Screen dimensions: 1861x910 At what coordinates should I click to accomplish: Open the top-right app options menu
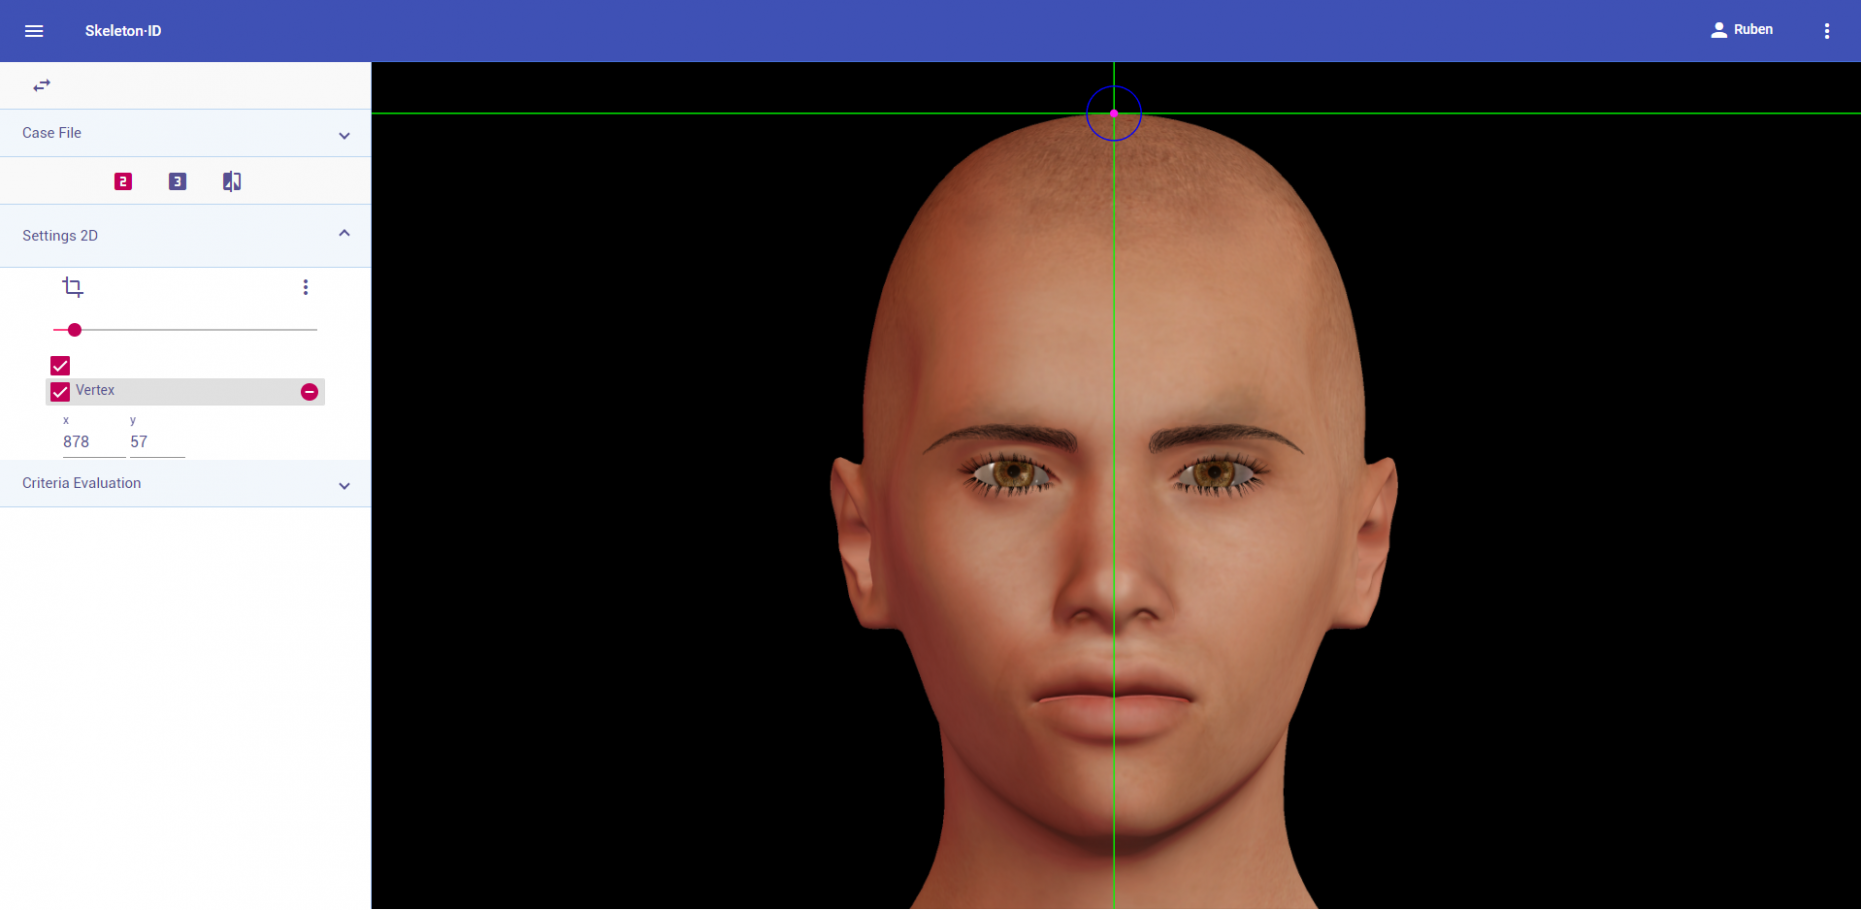point(1826,31)
